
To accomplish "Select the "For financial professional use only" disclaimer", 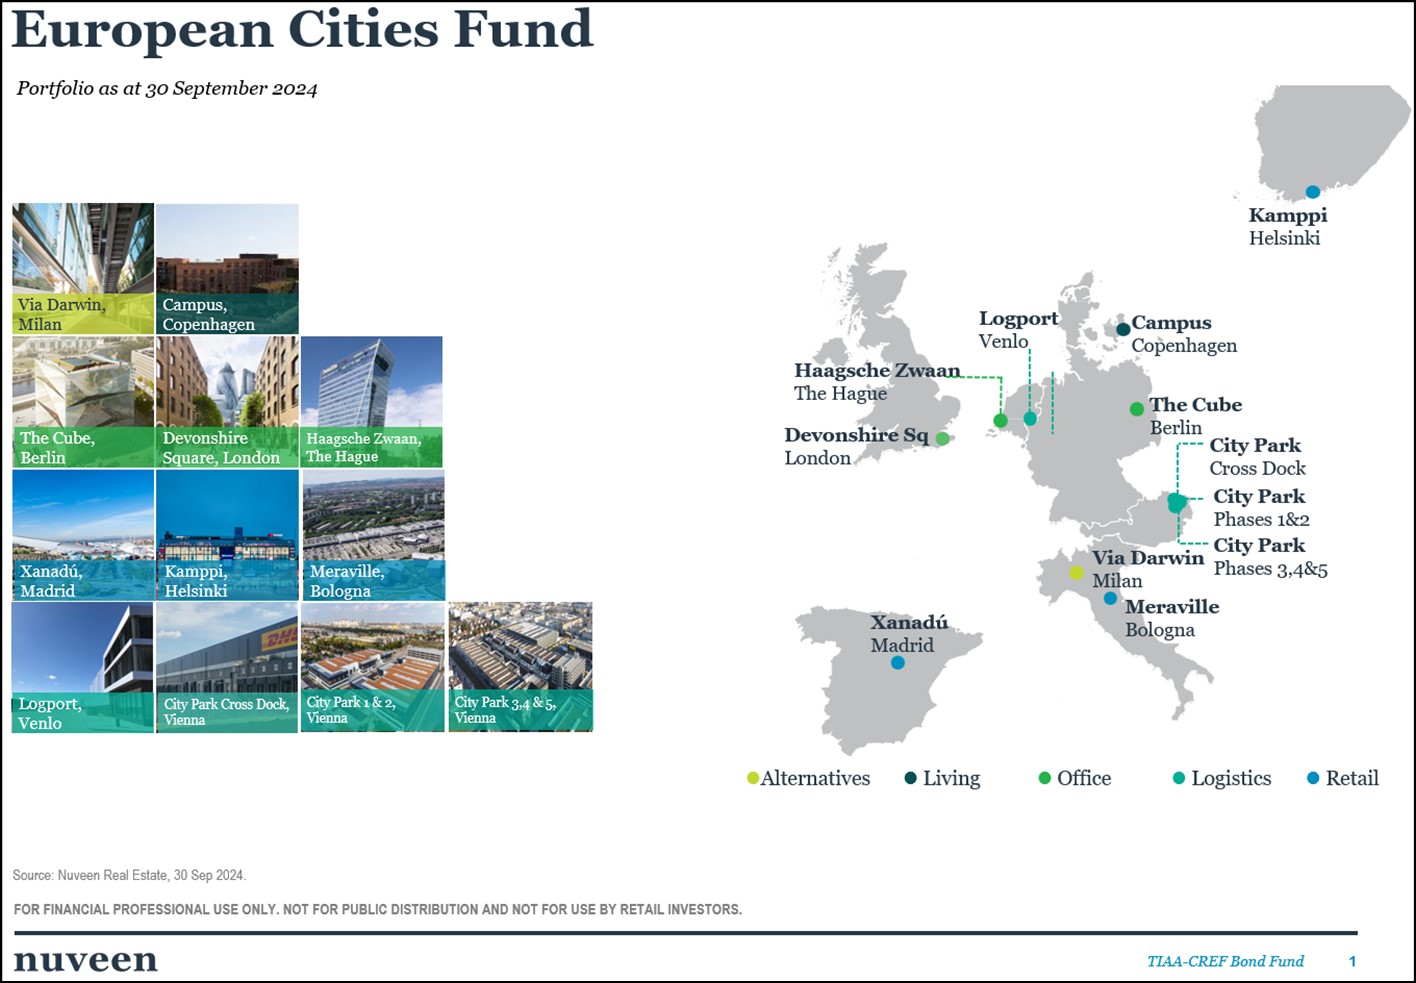I will pos(378,909).
